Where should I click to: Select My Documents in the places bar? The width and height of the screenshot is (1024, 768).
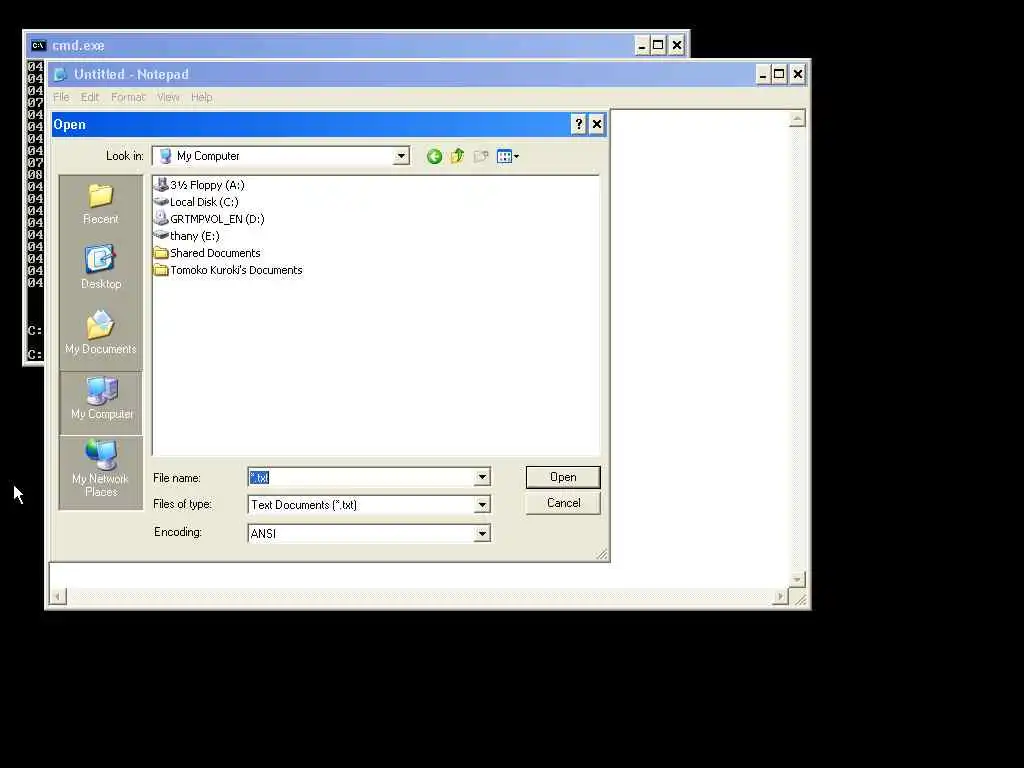tap(101, 332)
